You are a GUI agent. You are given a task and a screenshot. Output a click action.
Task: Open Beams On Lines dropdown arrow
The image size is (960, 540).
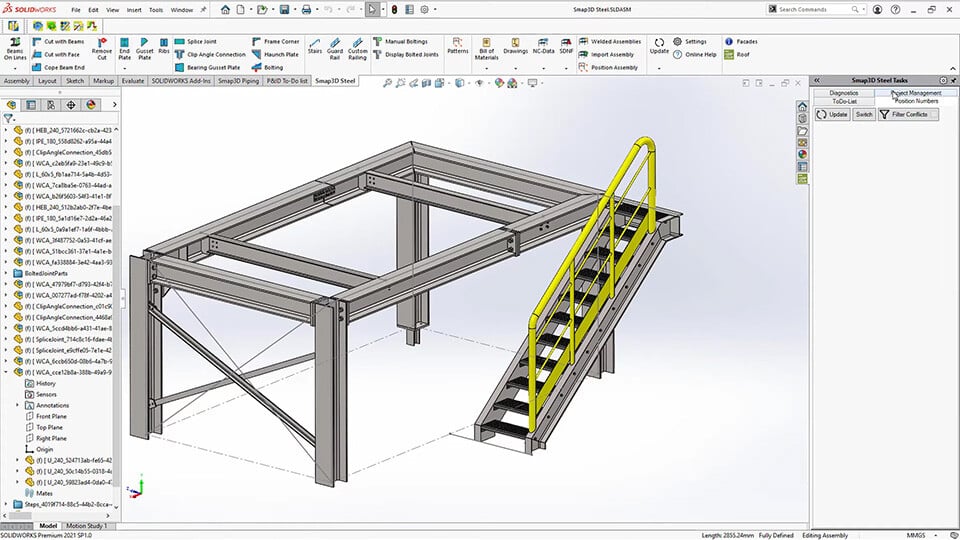(15, 68)
